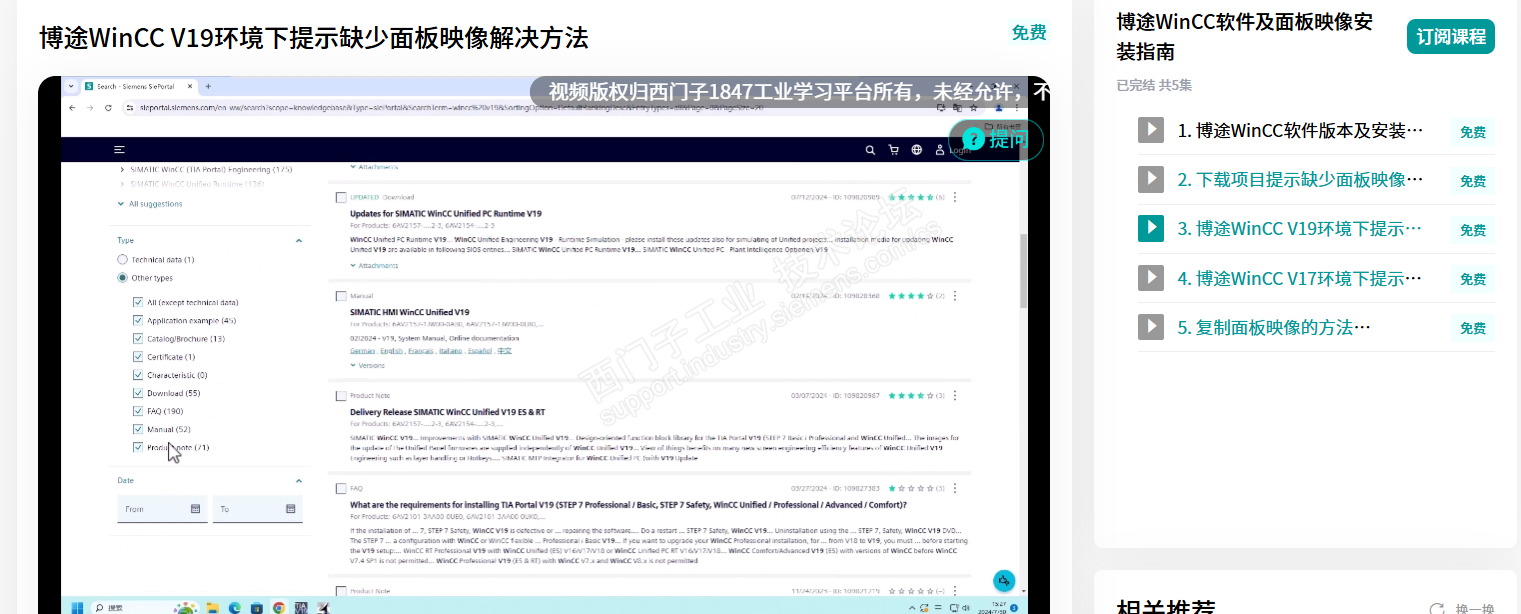
Task: Click the 订阅课程 subscribe button
Action: (1451, 37)
